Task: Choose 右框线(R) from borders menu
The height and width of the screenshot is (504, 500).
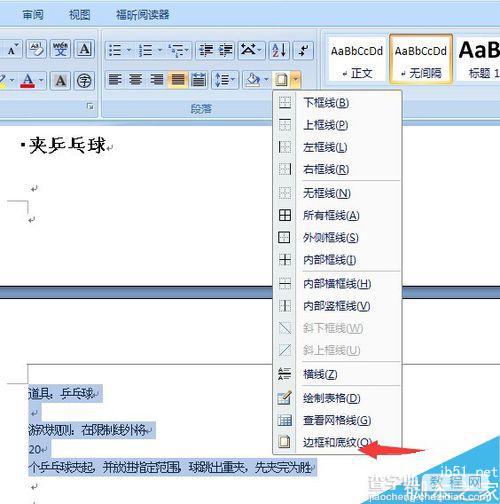Action: click(x=337, y=169)
